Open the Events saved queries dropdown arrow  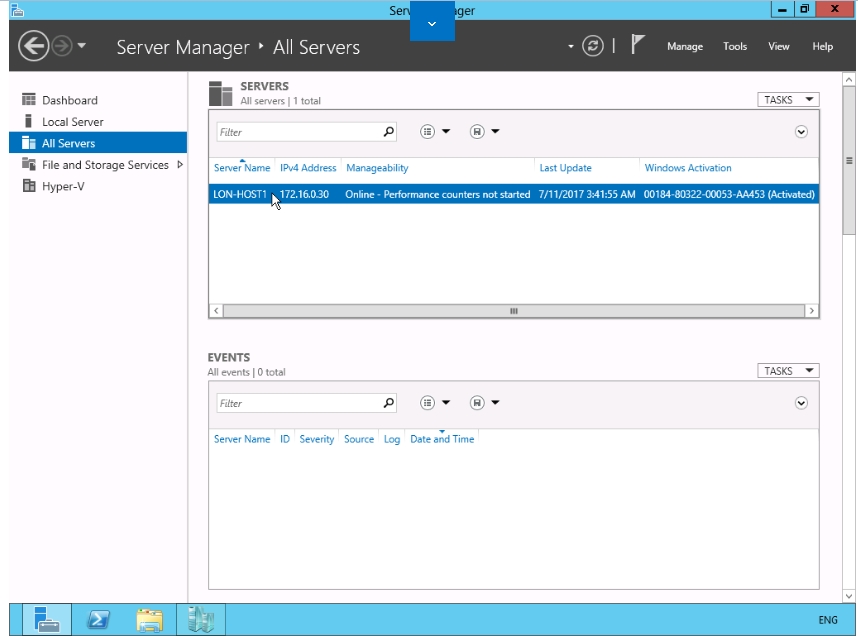click(495, 403)
